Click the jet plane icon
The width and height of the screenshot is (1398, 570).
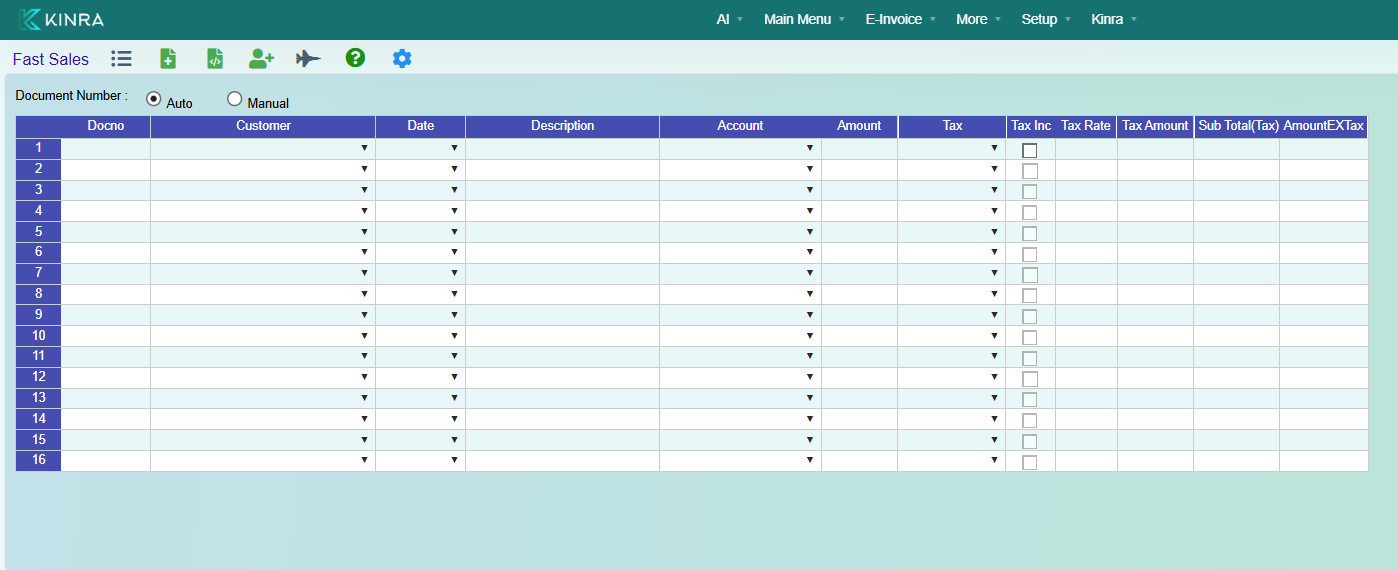tap(309, 59)
